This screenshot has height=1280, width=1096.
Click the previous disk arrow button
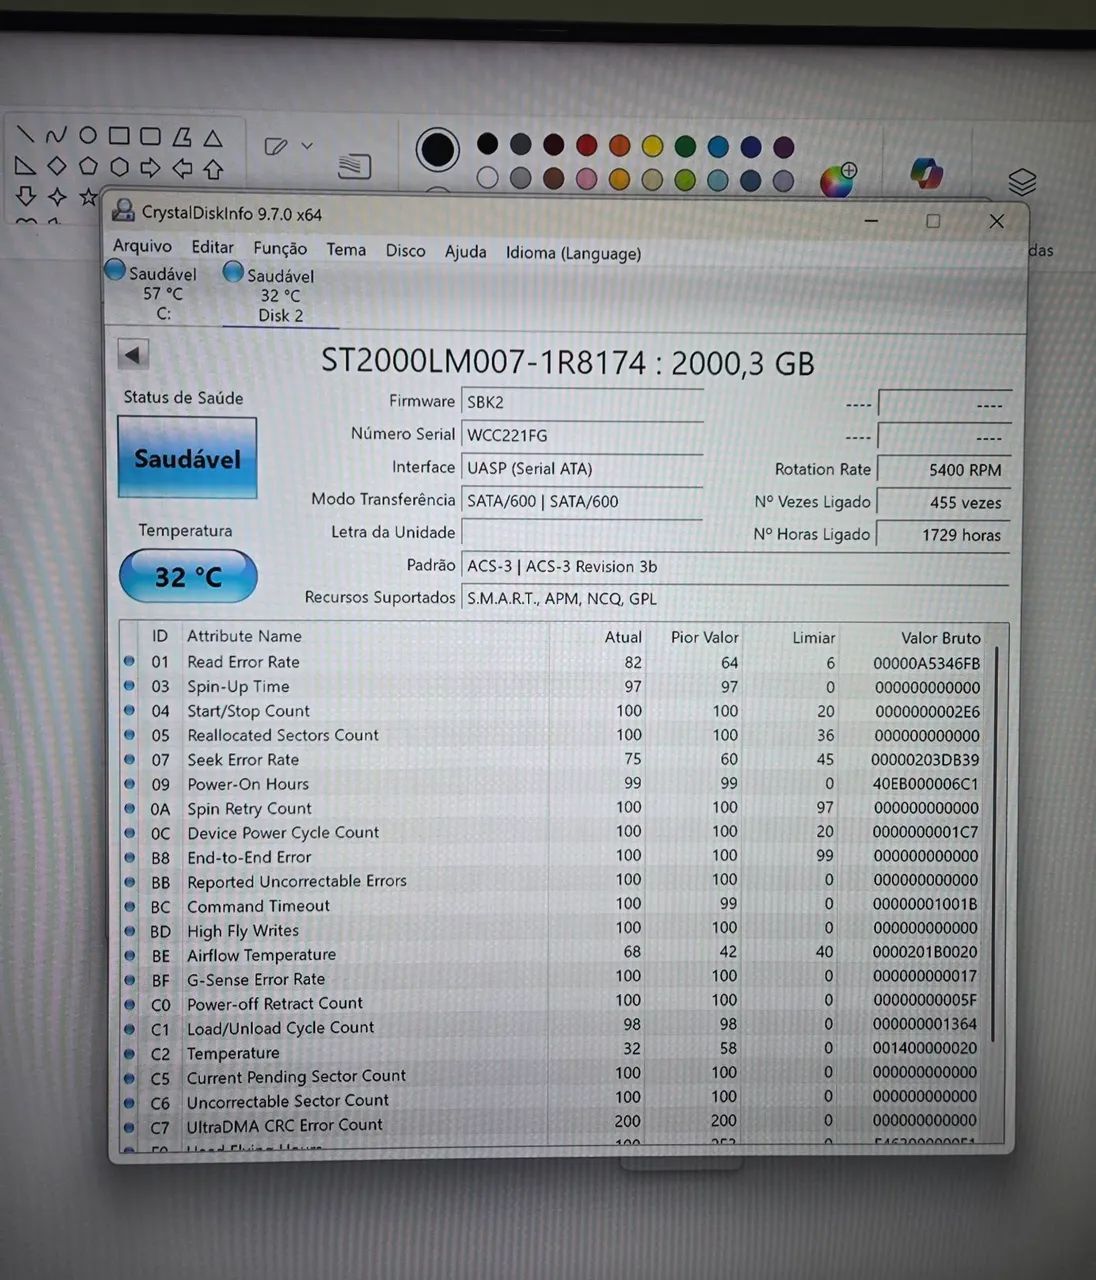133,354
